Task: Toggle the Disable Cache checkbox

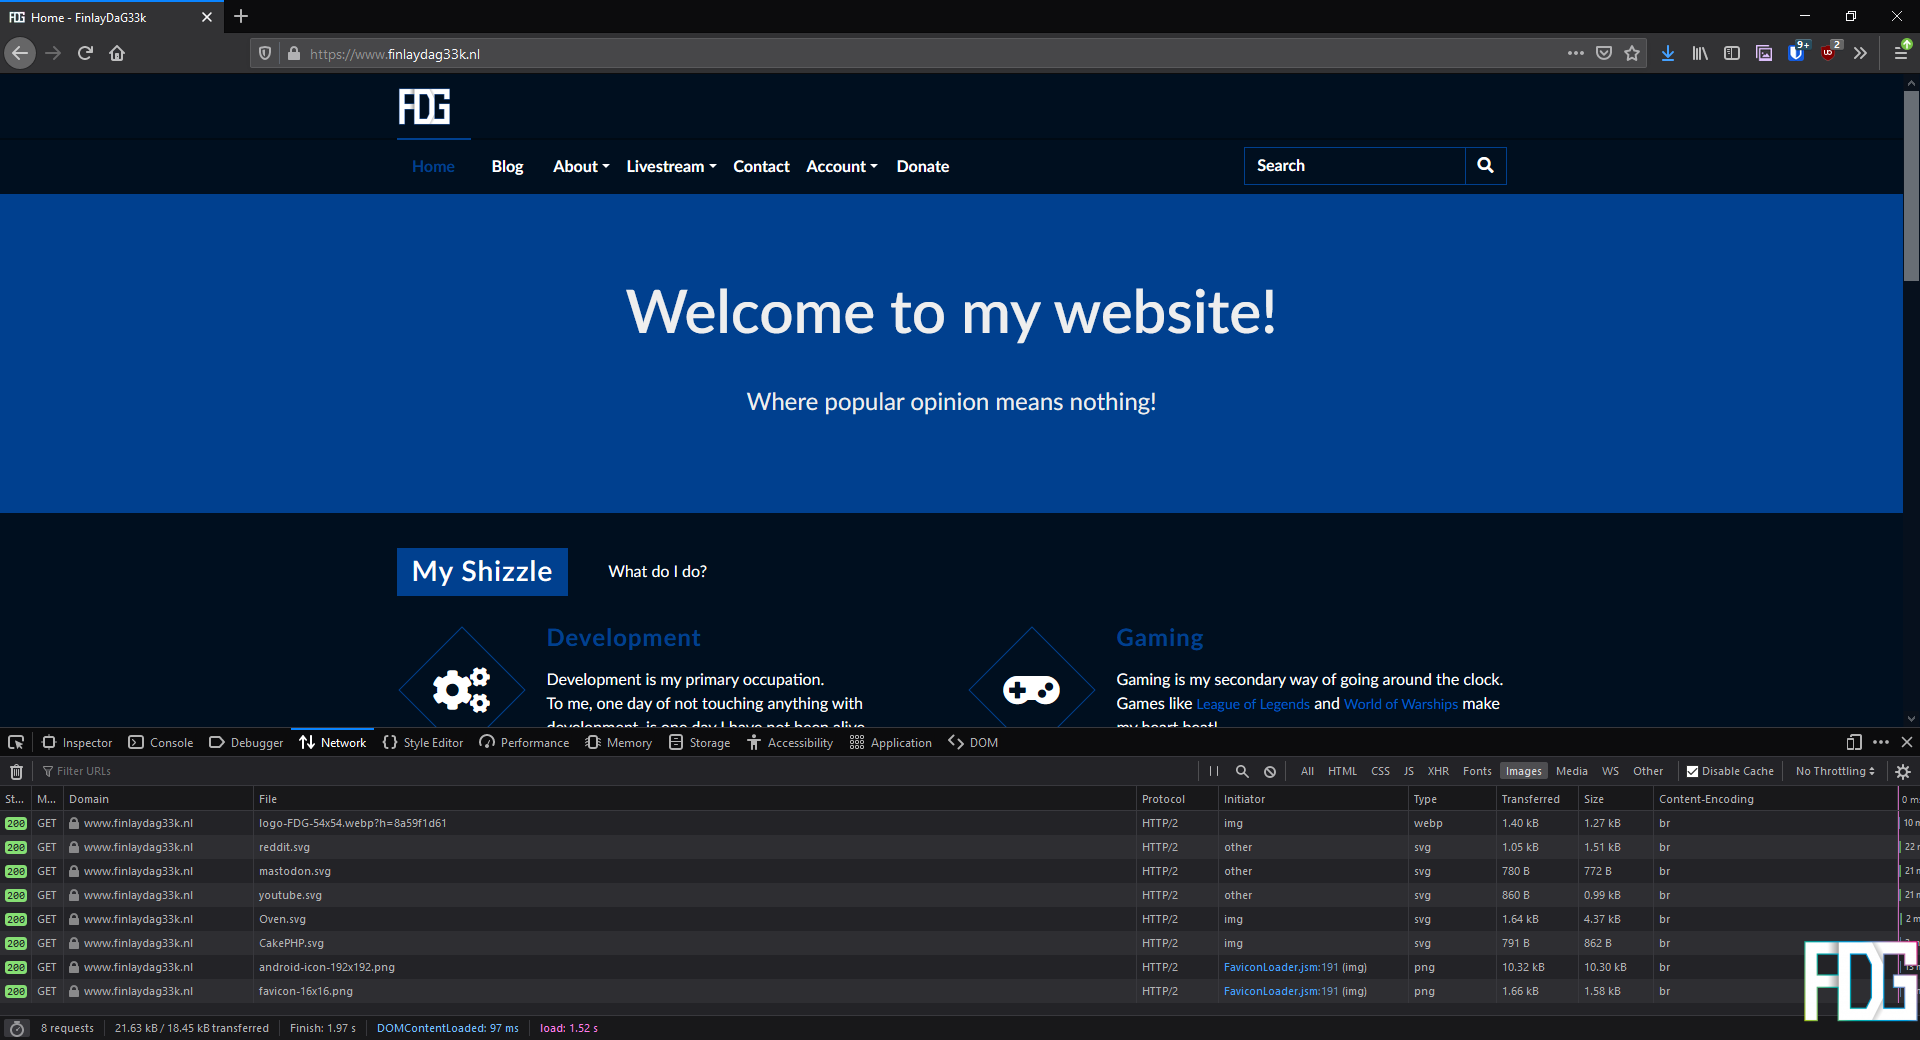Action: [x=1692, y=771]
